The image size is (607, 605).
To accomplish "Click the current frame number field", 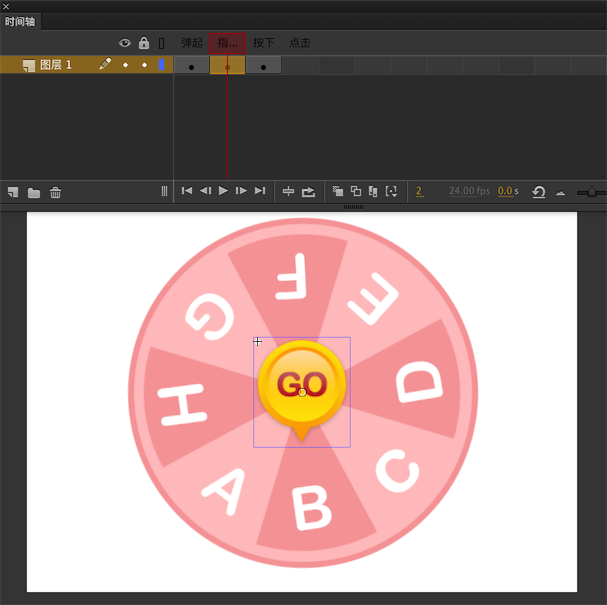I will pos(419,191).
